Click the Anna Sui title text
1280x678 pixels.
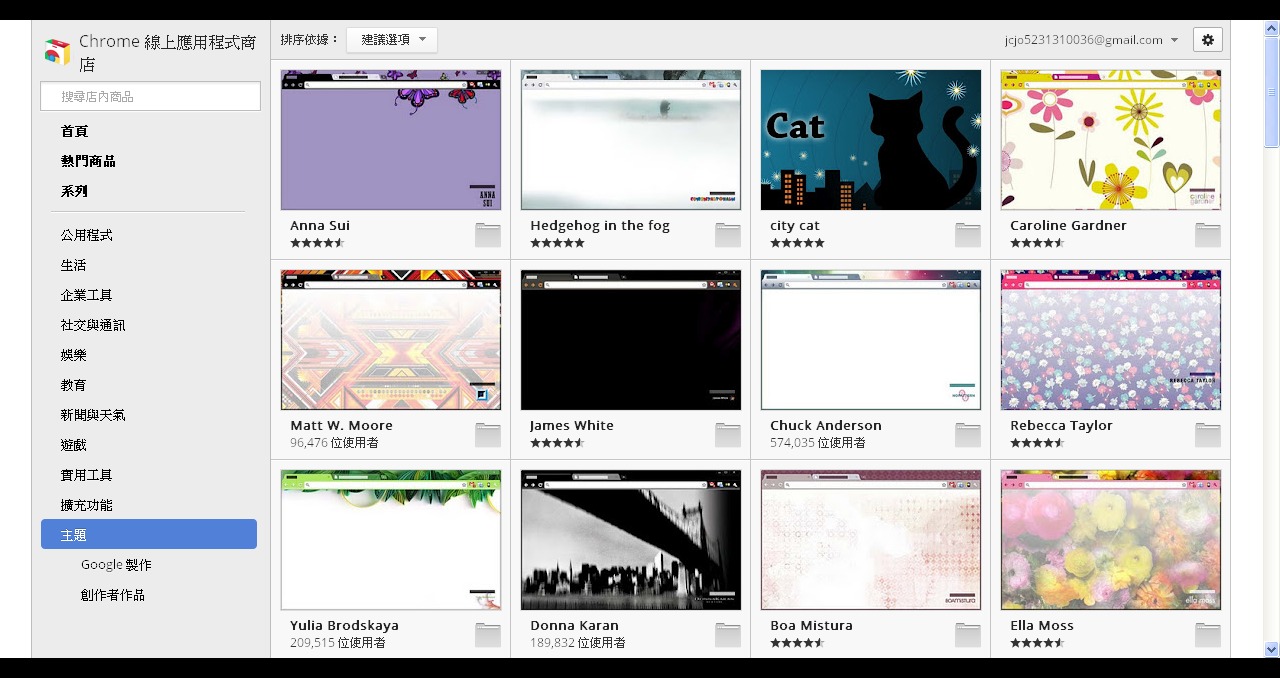pos(320,226)
